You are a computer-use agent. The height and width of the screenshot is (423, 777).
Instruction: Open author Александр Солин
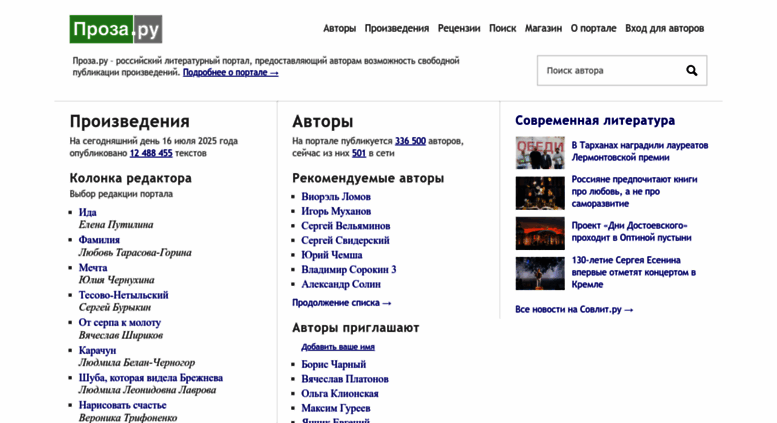pyautogui.click(x=341, y=284)
